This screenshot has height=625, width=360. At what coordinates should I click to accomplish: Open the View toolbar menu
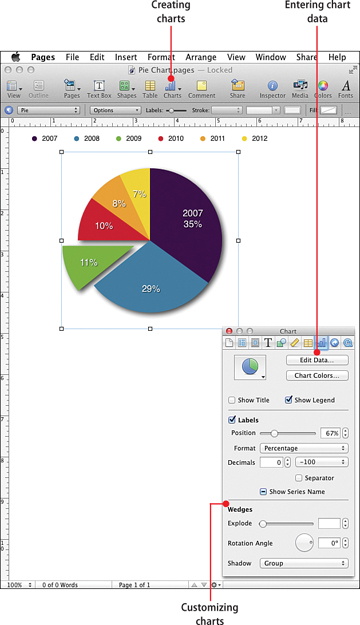point(14,89)
